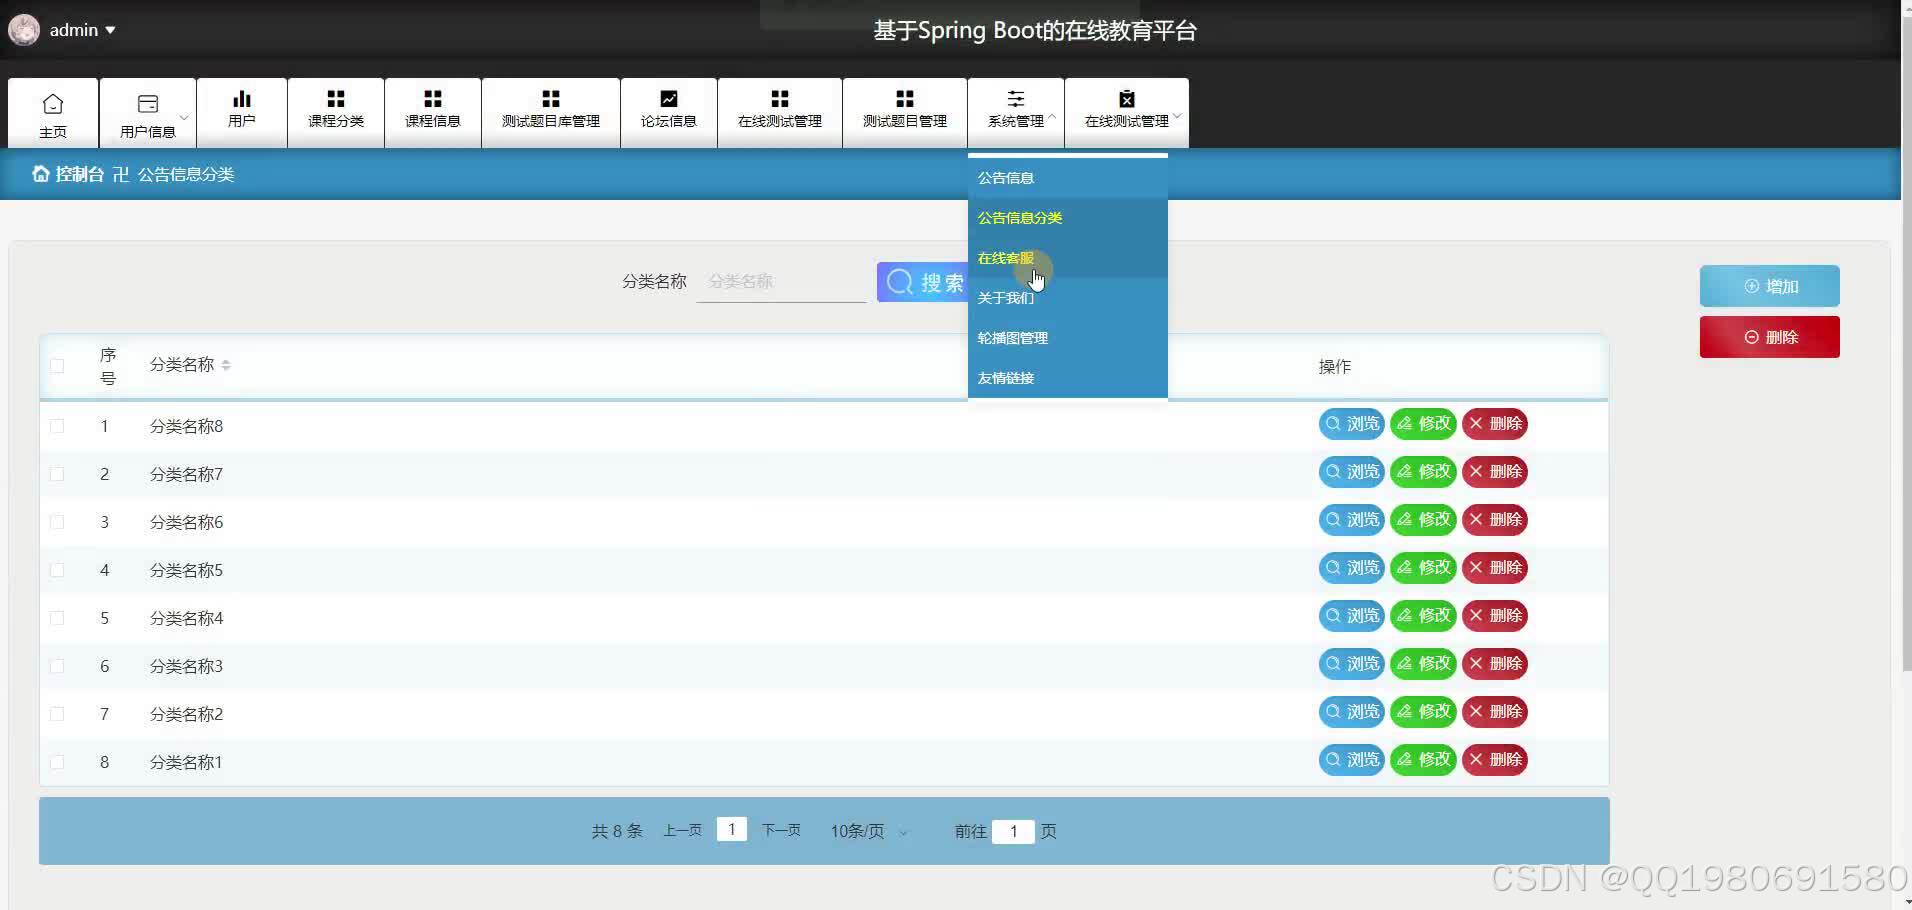Screen dimensions: 1912x910
Task: Click the 系统管理 sliders icon
Action: (1016, 99)
